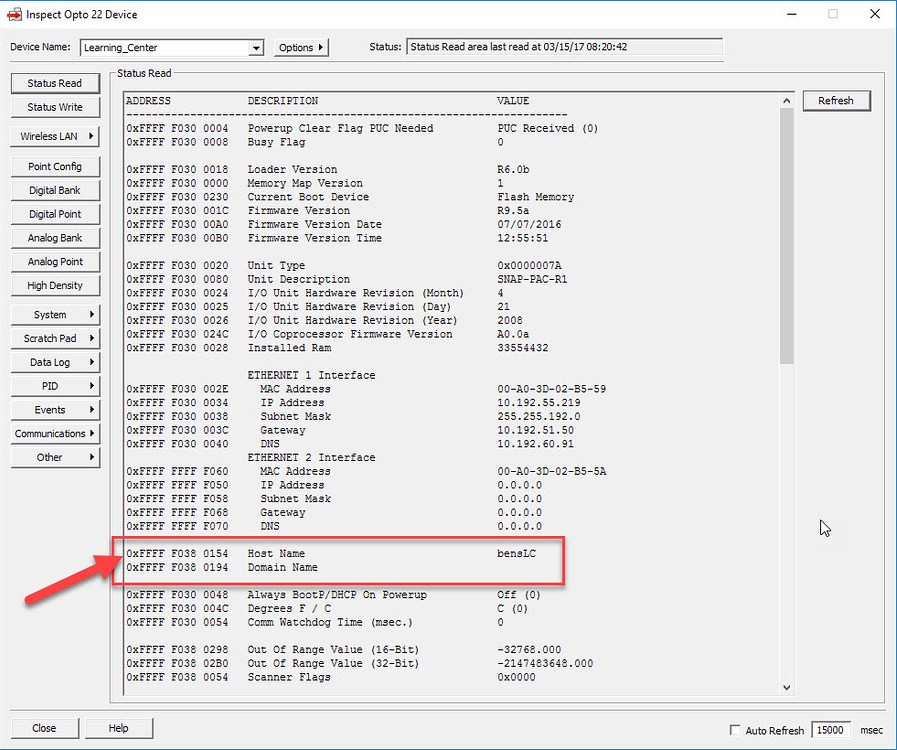
Task: Select Point Config
Action: [x=55, y=165]
